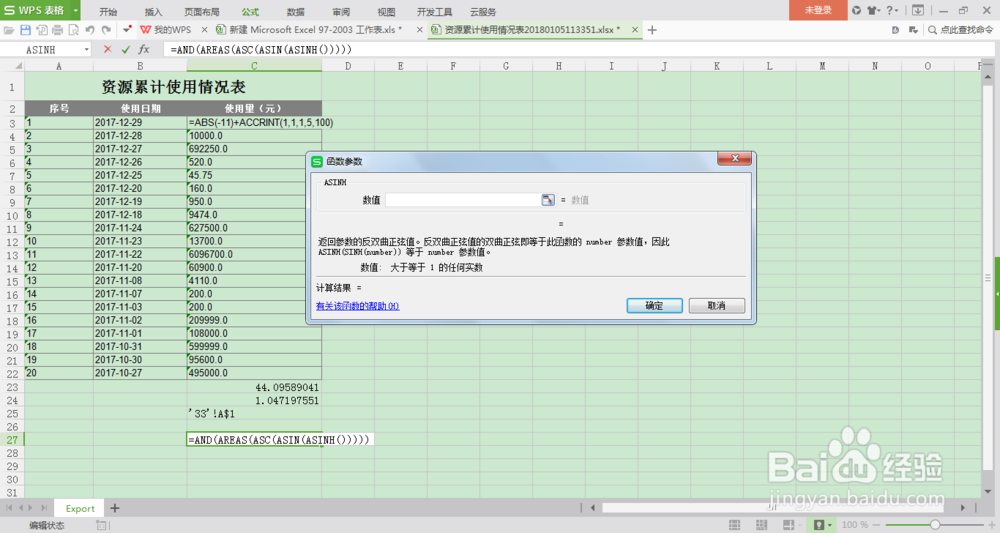Viewport: 1000px width, 533px height.
Task: Open the eye-protection mode dropdown icon
Action: coord(819,525)
